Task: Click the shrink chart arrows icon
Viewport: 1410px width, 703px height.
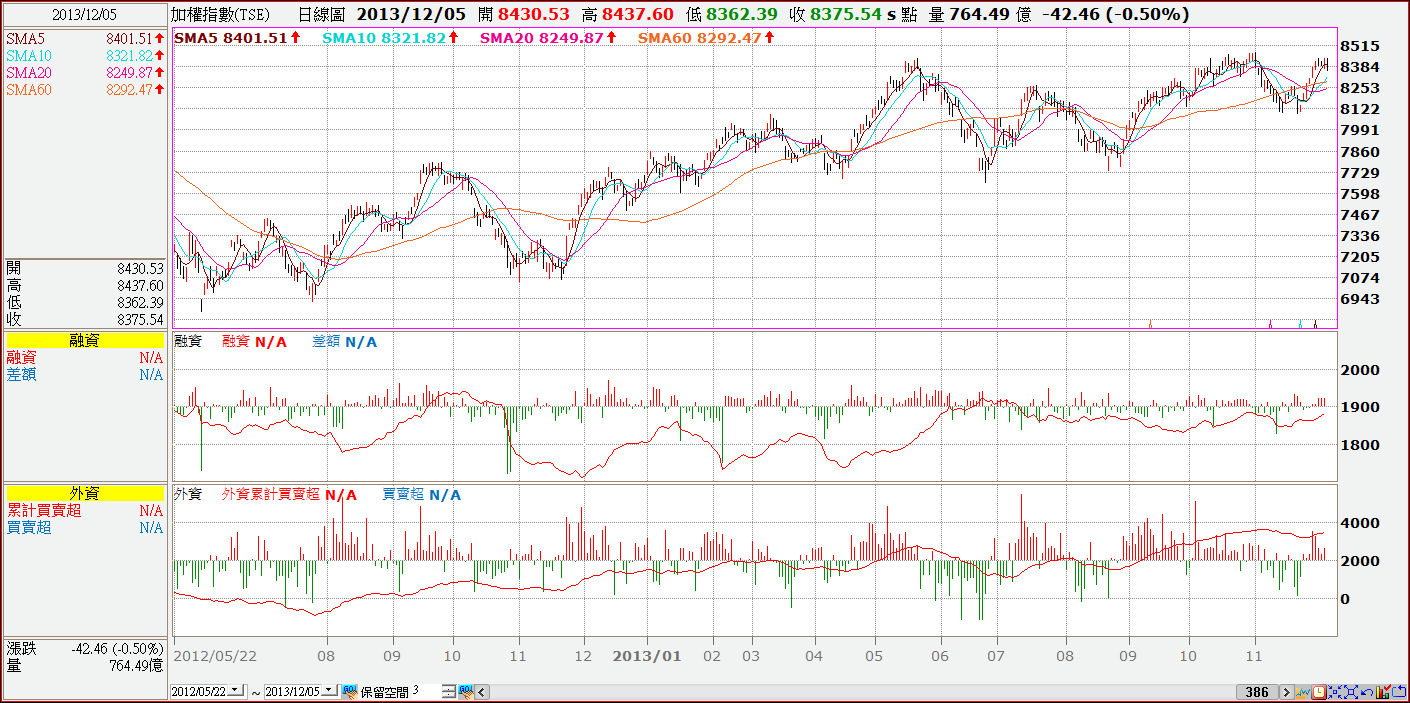Action: [x=1335, y=692]
